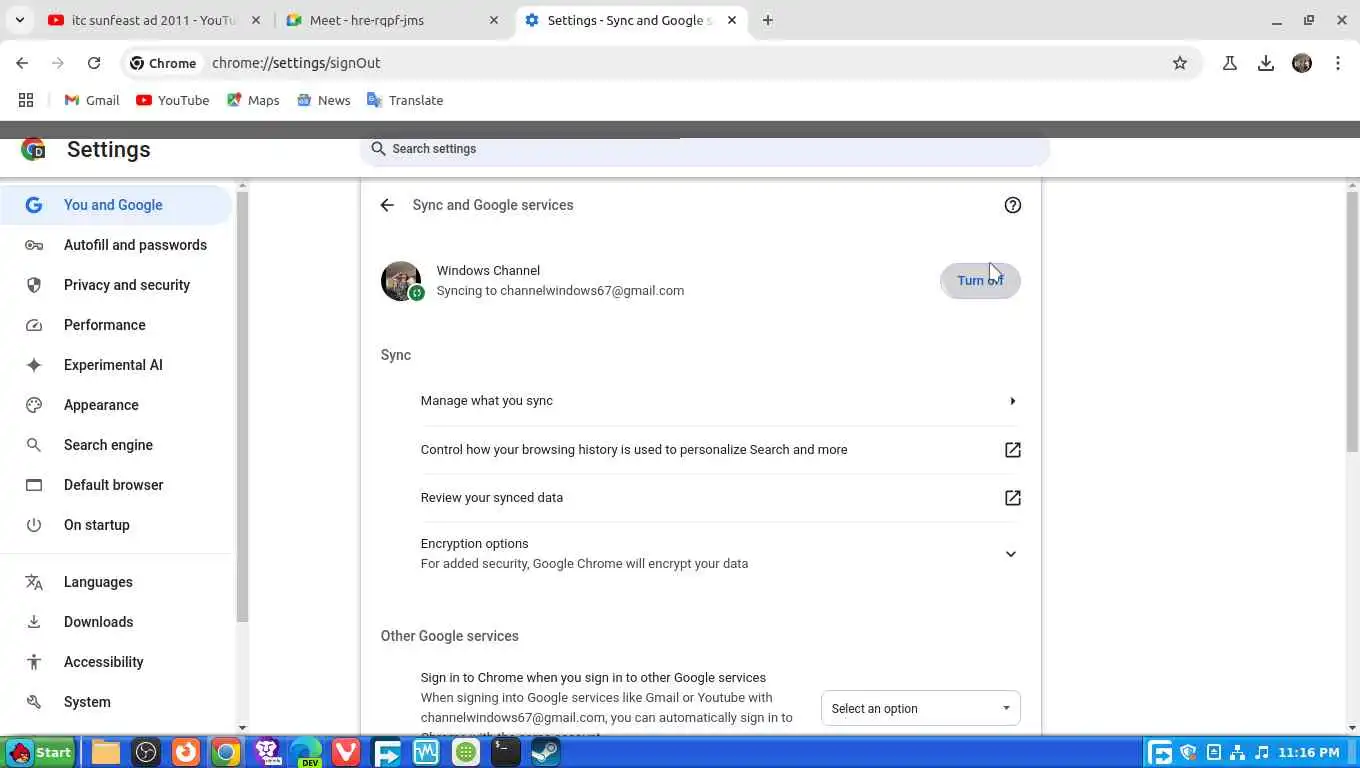Open a new browser tab
Image resolution: width=1360 pixels, height=768 pixels.
(x=767, y=20)
